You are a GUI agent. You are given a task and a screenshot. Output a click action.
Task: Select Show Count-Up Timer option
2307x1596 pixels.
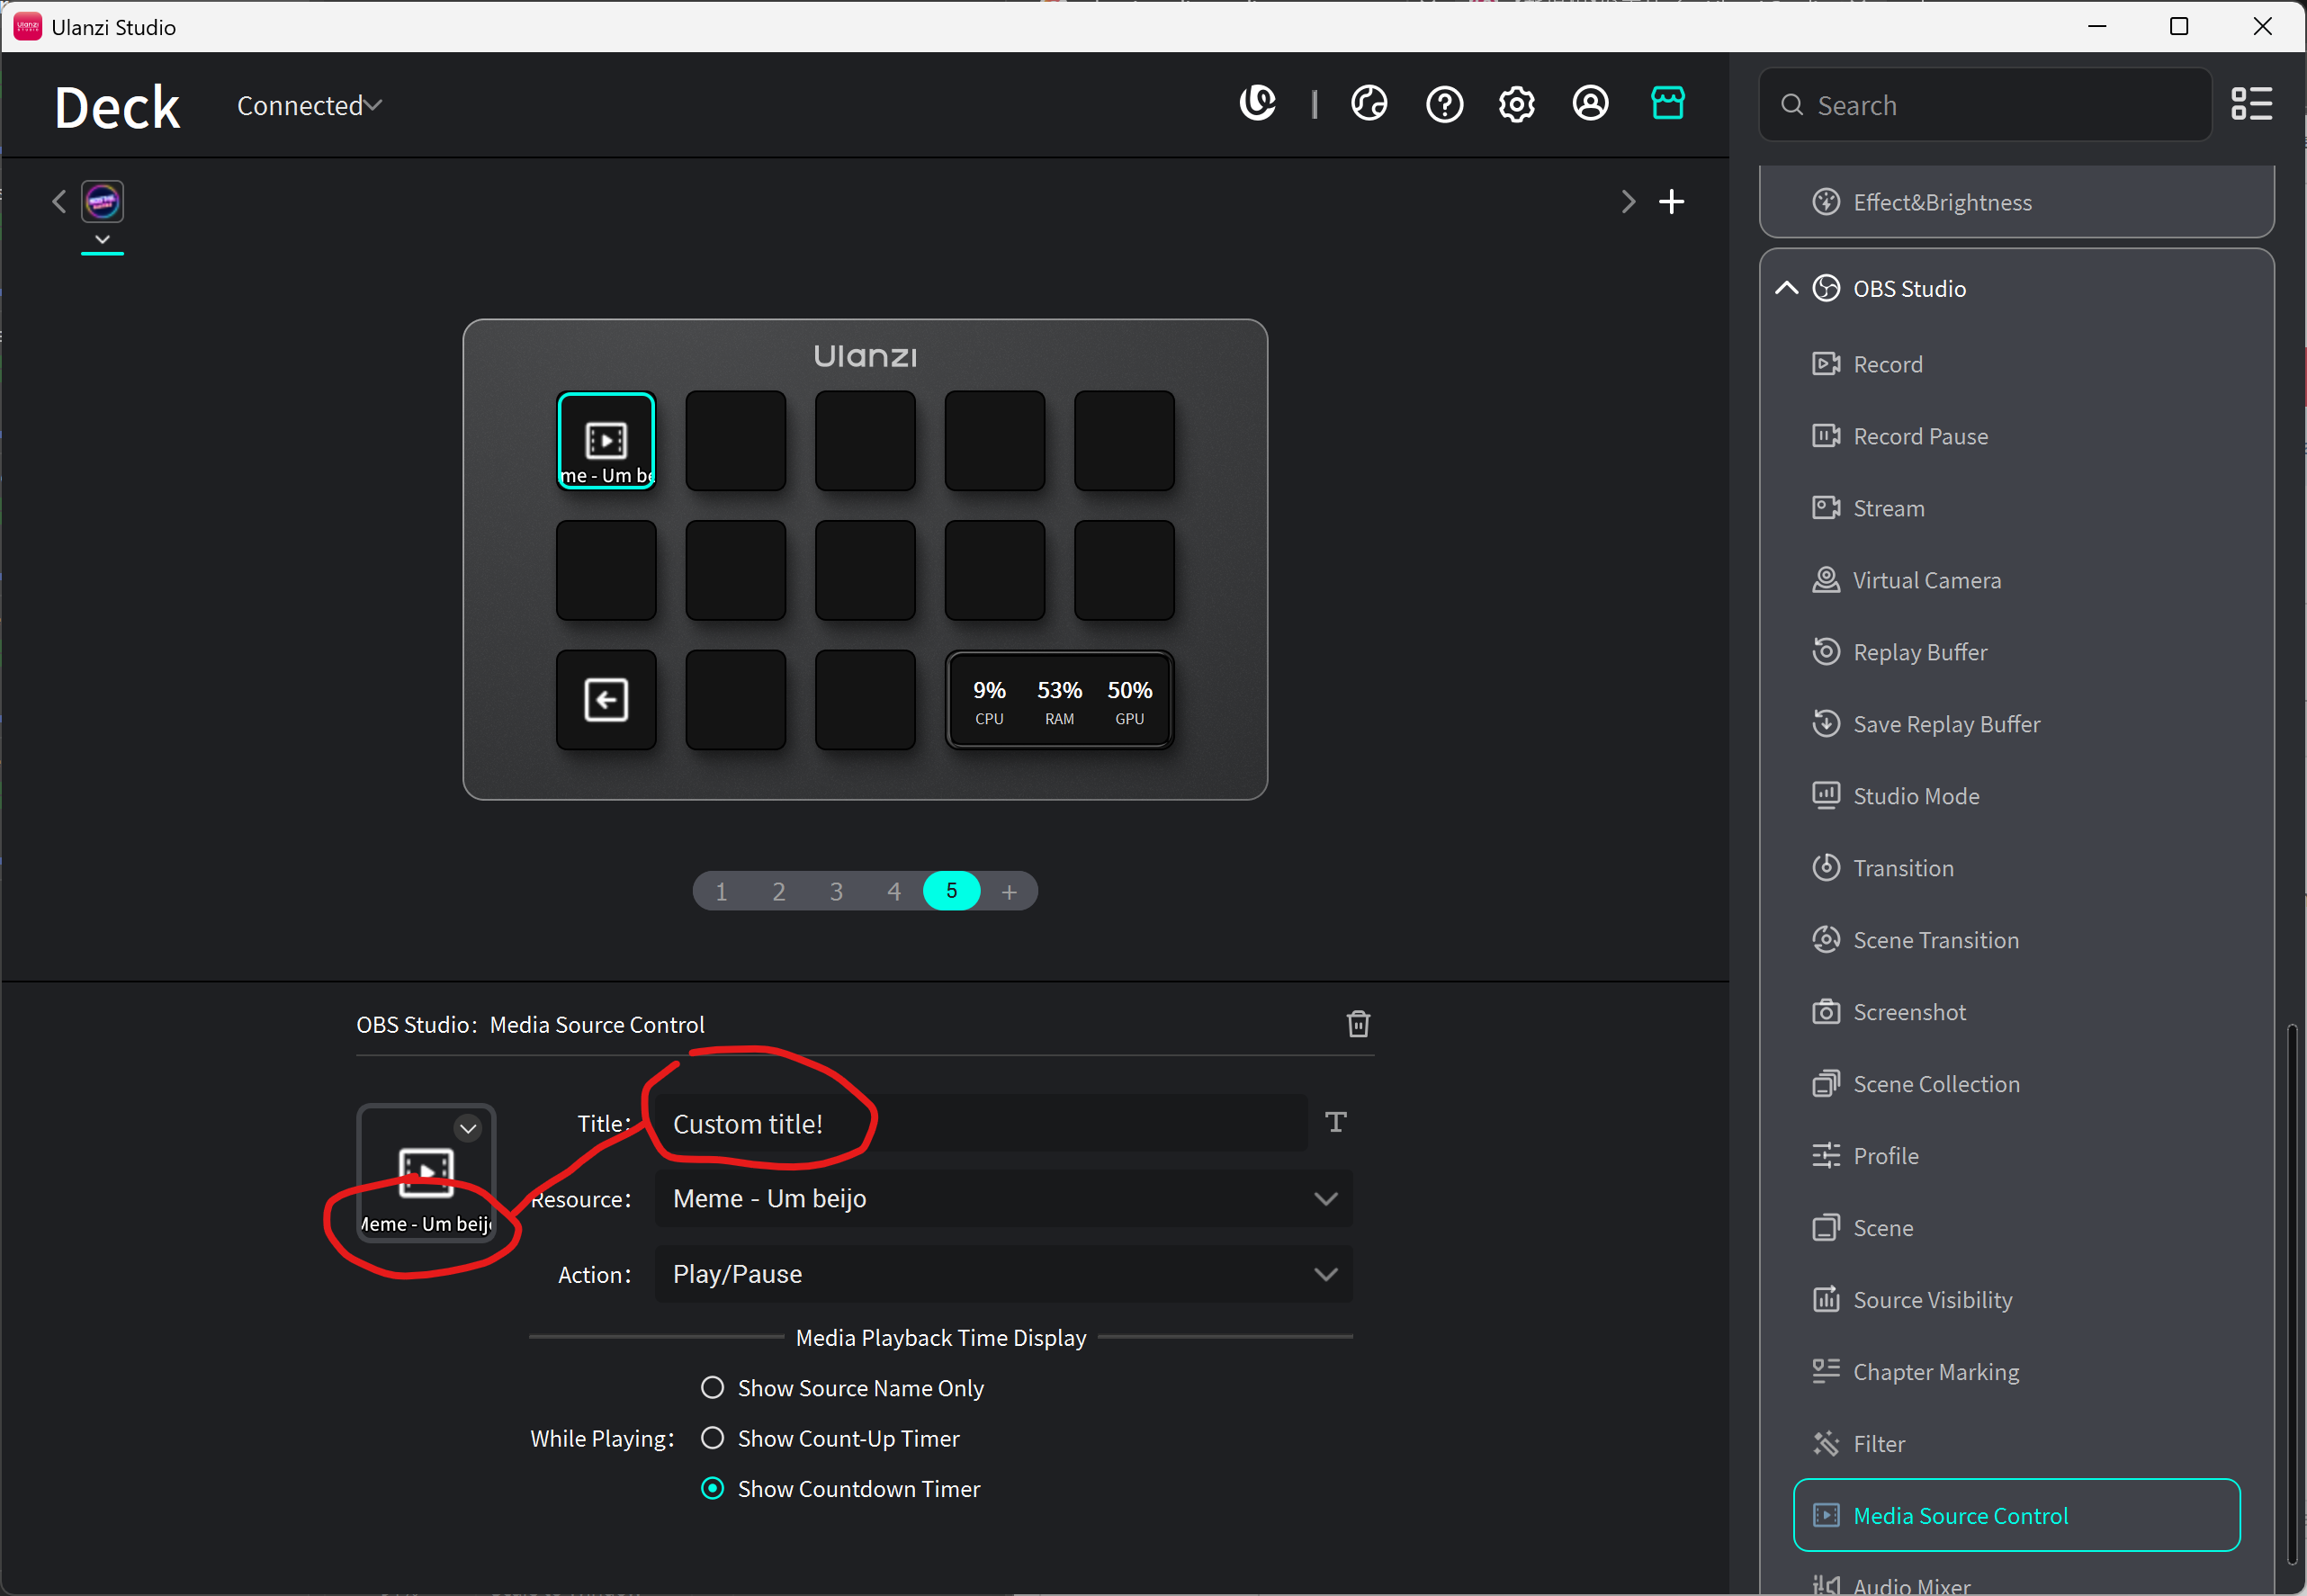(712, 1438)
